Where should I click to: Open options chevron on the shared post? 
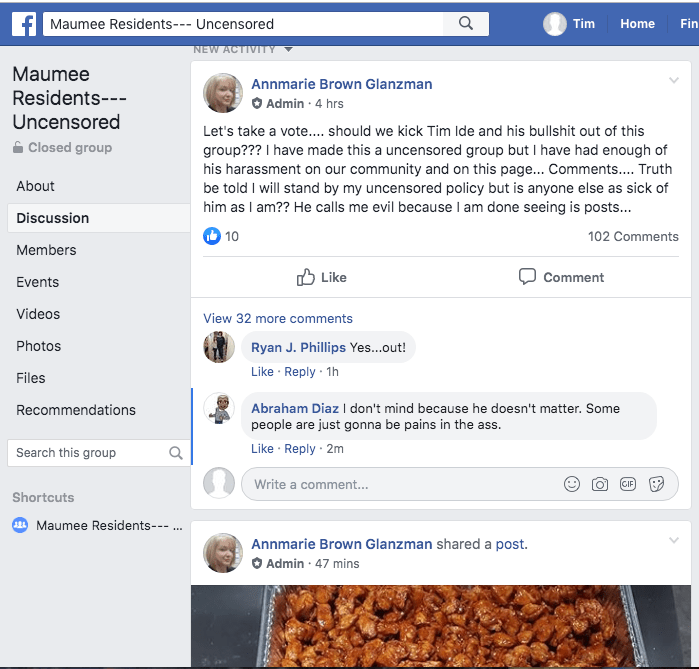(674, 541)
